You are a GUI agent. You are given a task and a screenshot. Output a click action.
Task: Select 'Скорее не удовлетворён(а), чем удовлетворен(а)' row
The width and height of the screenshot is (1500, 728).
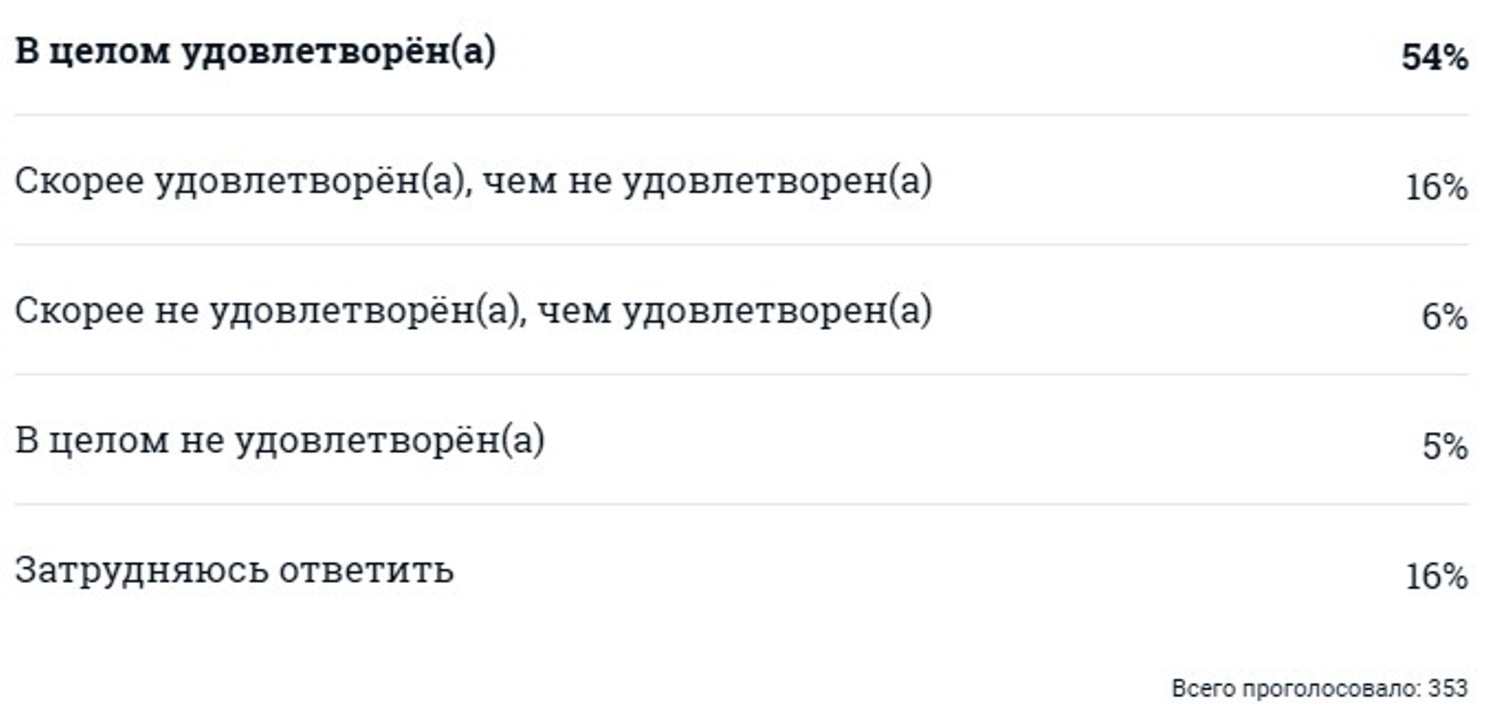(741, 310)
